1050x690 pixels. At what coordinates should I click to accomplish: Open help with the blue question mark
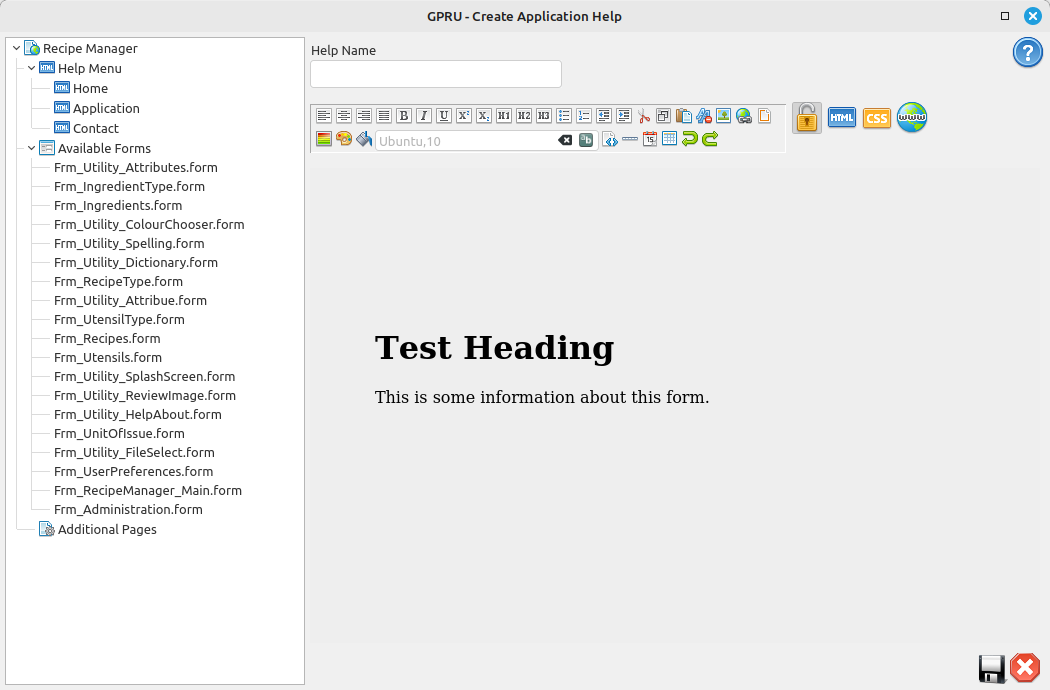(x=1027, y=53)
